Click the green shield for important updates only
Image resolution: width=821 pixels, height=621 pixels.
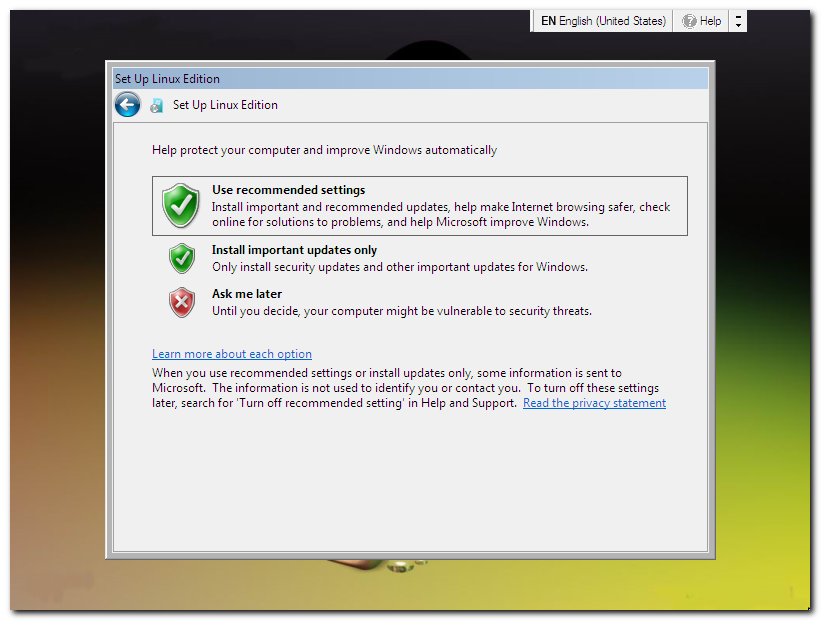[182, 258]
